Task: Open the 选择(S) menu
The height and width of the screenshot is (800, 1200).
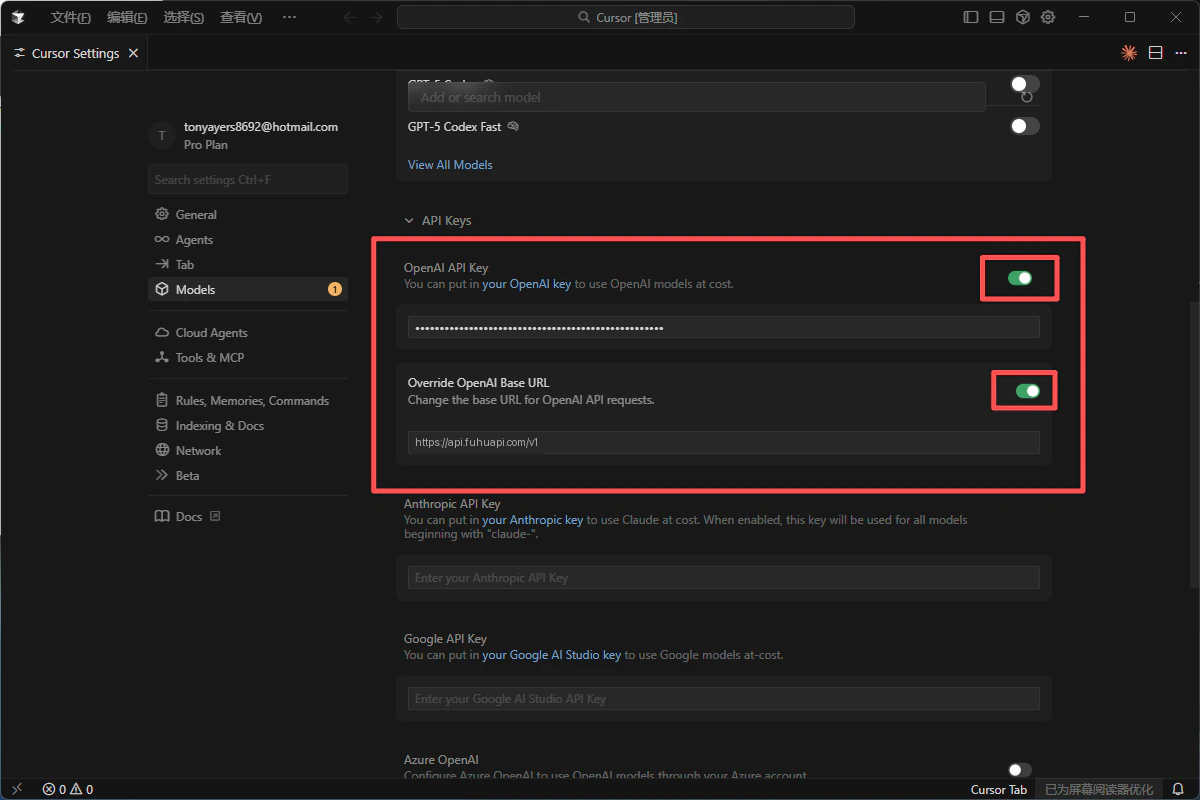Action: point(183,17)
